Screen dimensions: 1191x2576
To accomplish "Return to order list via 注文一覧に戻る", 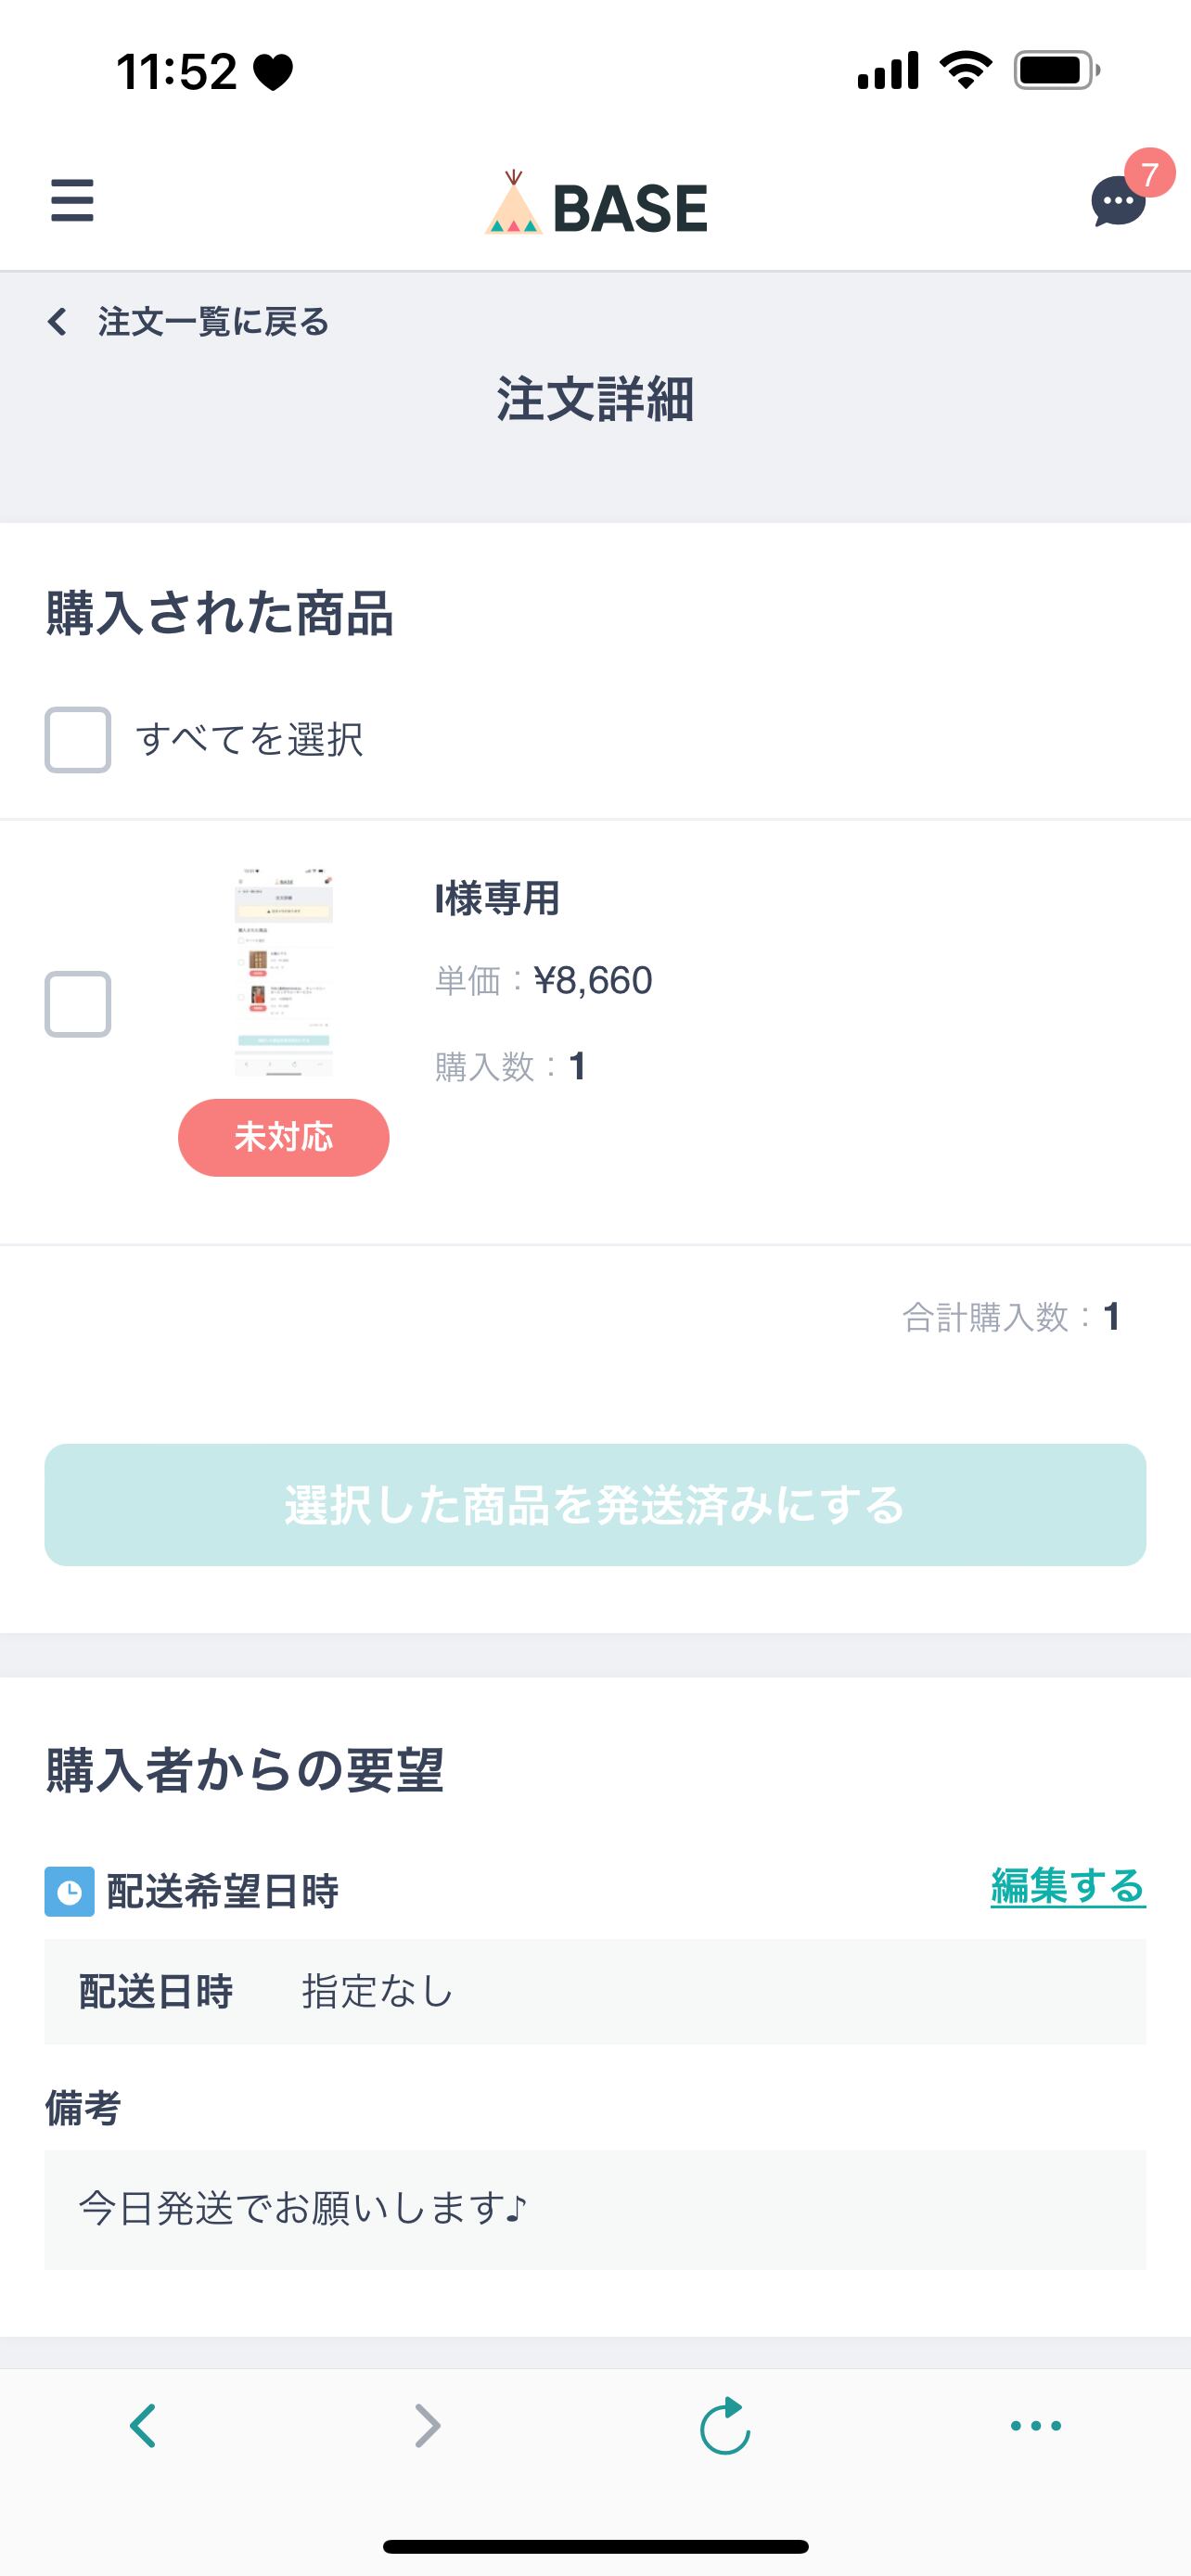I will tap(213, 322).
